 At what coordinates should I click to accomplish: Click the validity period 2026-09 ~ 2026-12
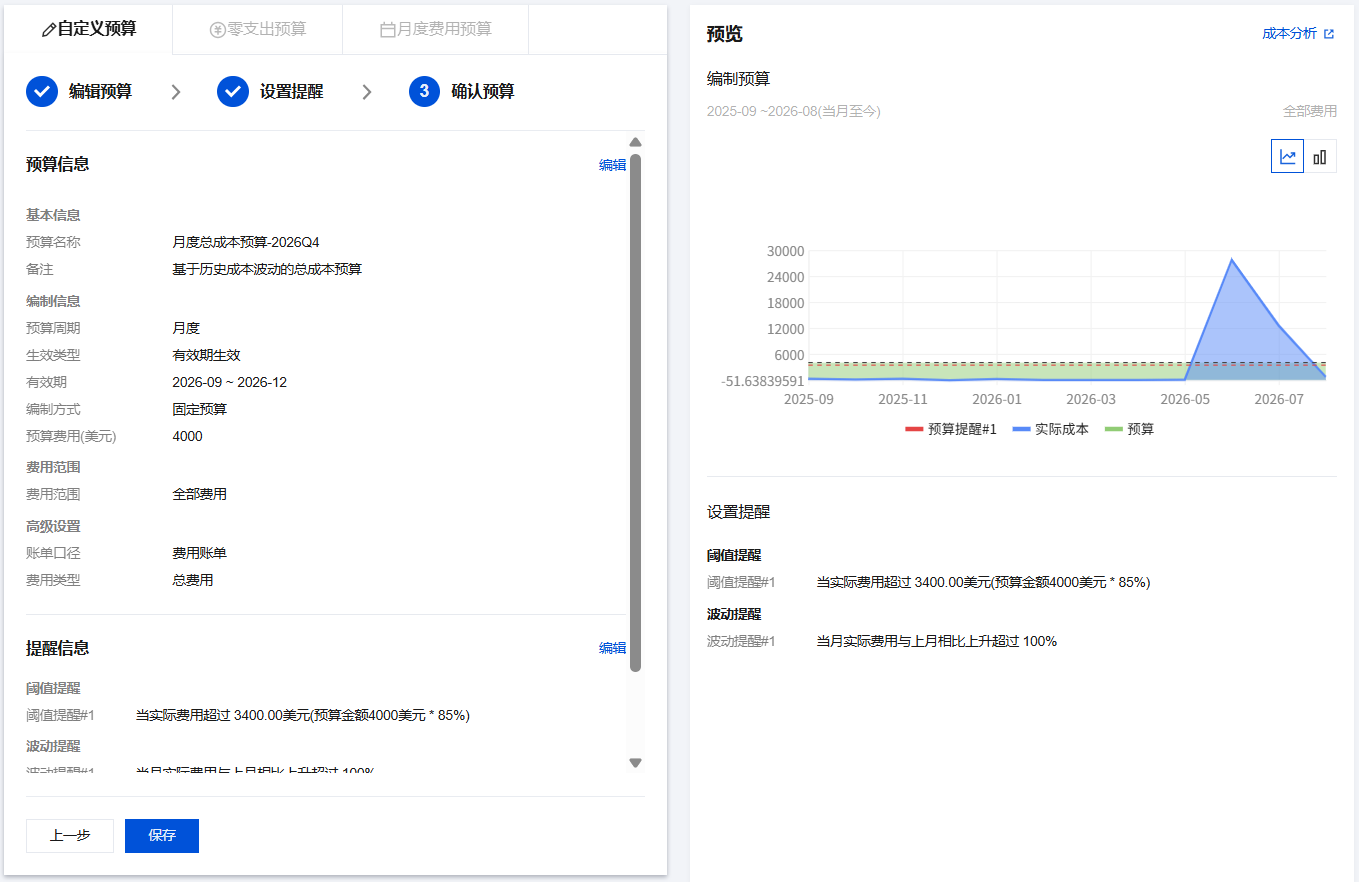230,382
